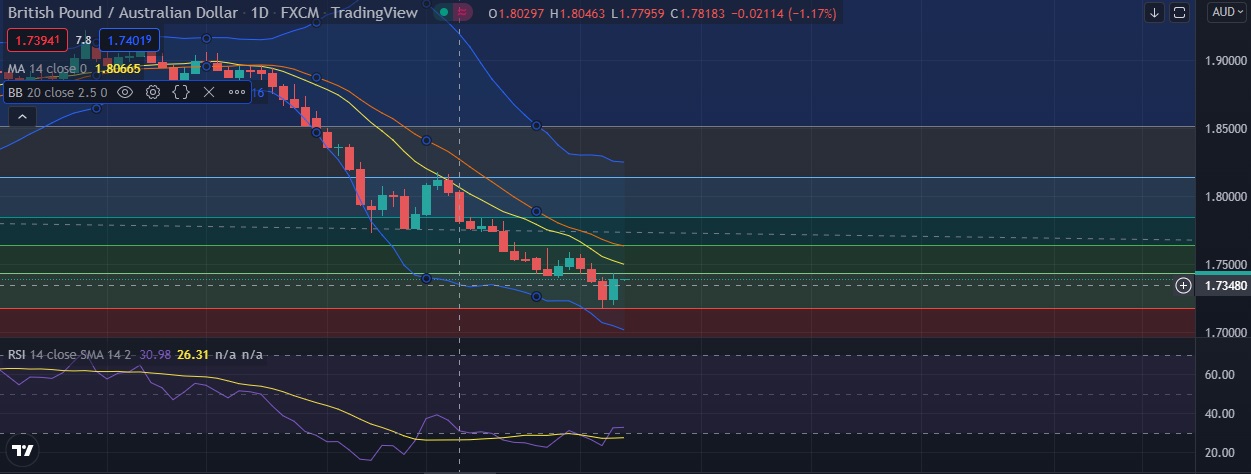Remove the BB indicator with X
Screen dimensions: 1251x474
209,92
